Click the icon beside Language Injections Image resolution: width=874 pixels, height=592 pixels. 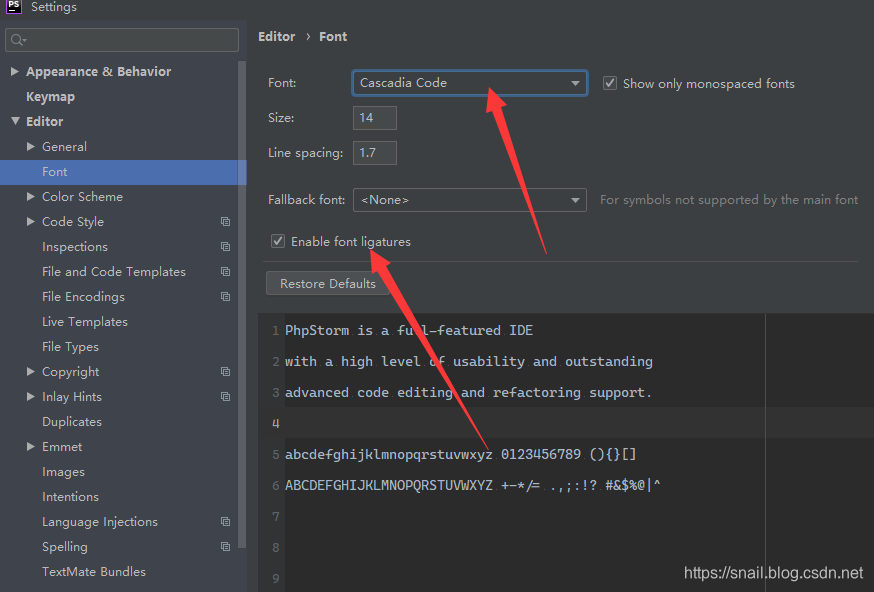pos(225,521)
